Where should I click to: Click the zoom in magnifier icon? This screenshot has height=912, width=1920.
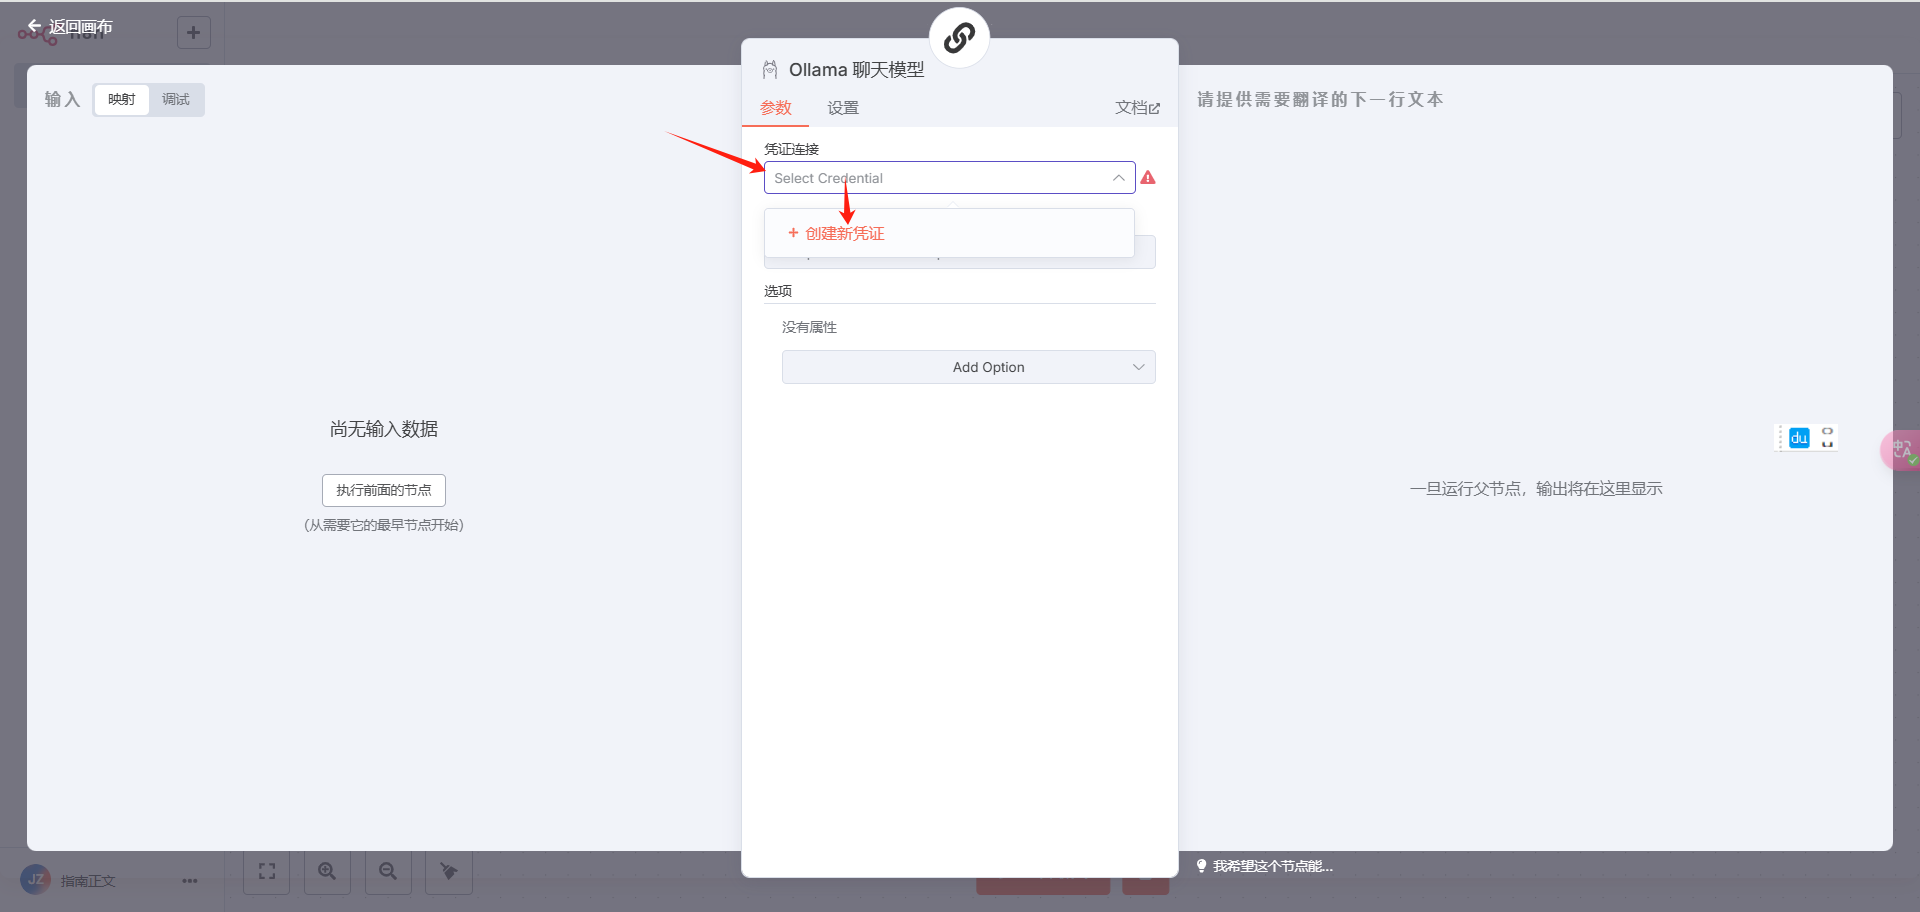click(x=327, y=871)
